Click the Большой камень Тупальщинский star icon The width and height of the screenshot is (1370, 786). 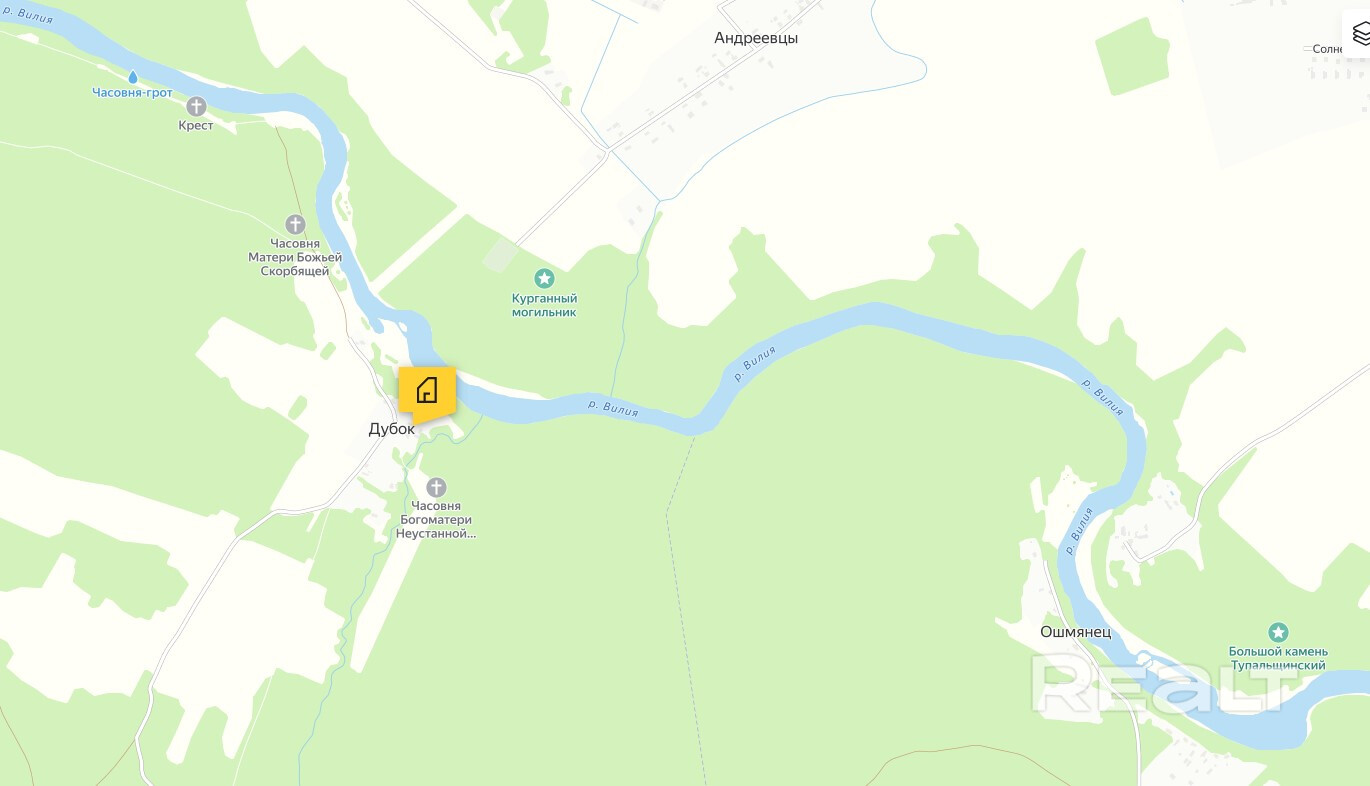coord(1278,632)
